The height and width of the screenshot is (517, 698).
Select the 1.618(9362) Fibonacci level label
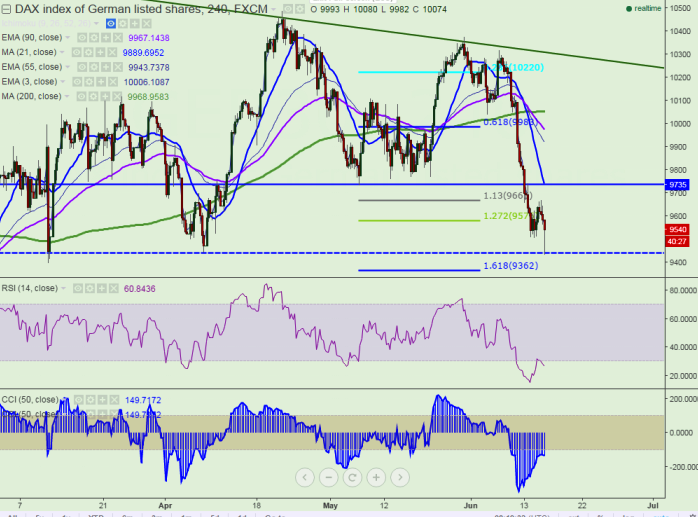(511, 265)
